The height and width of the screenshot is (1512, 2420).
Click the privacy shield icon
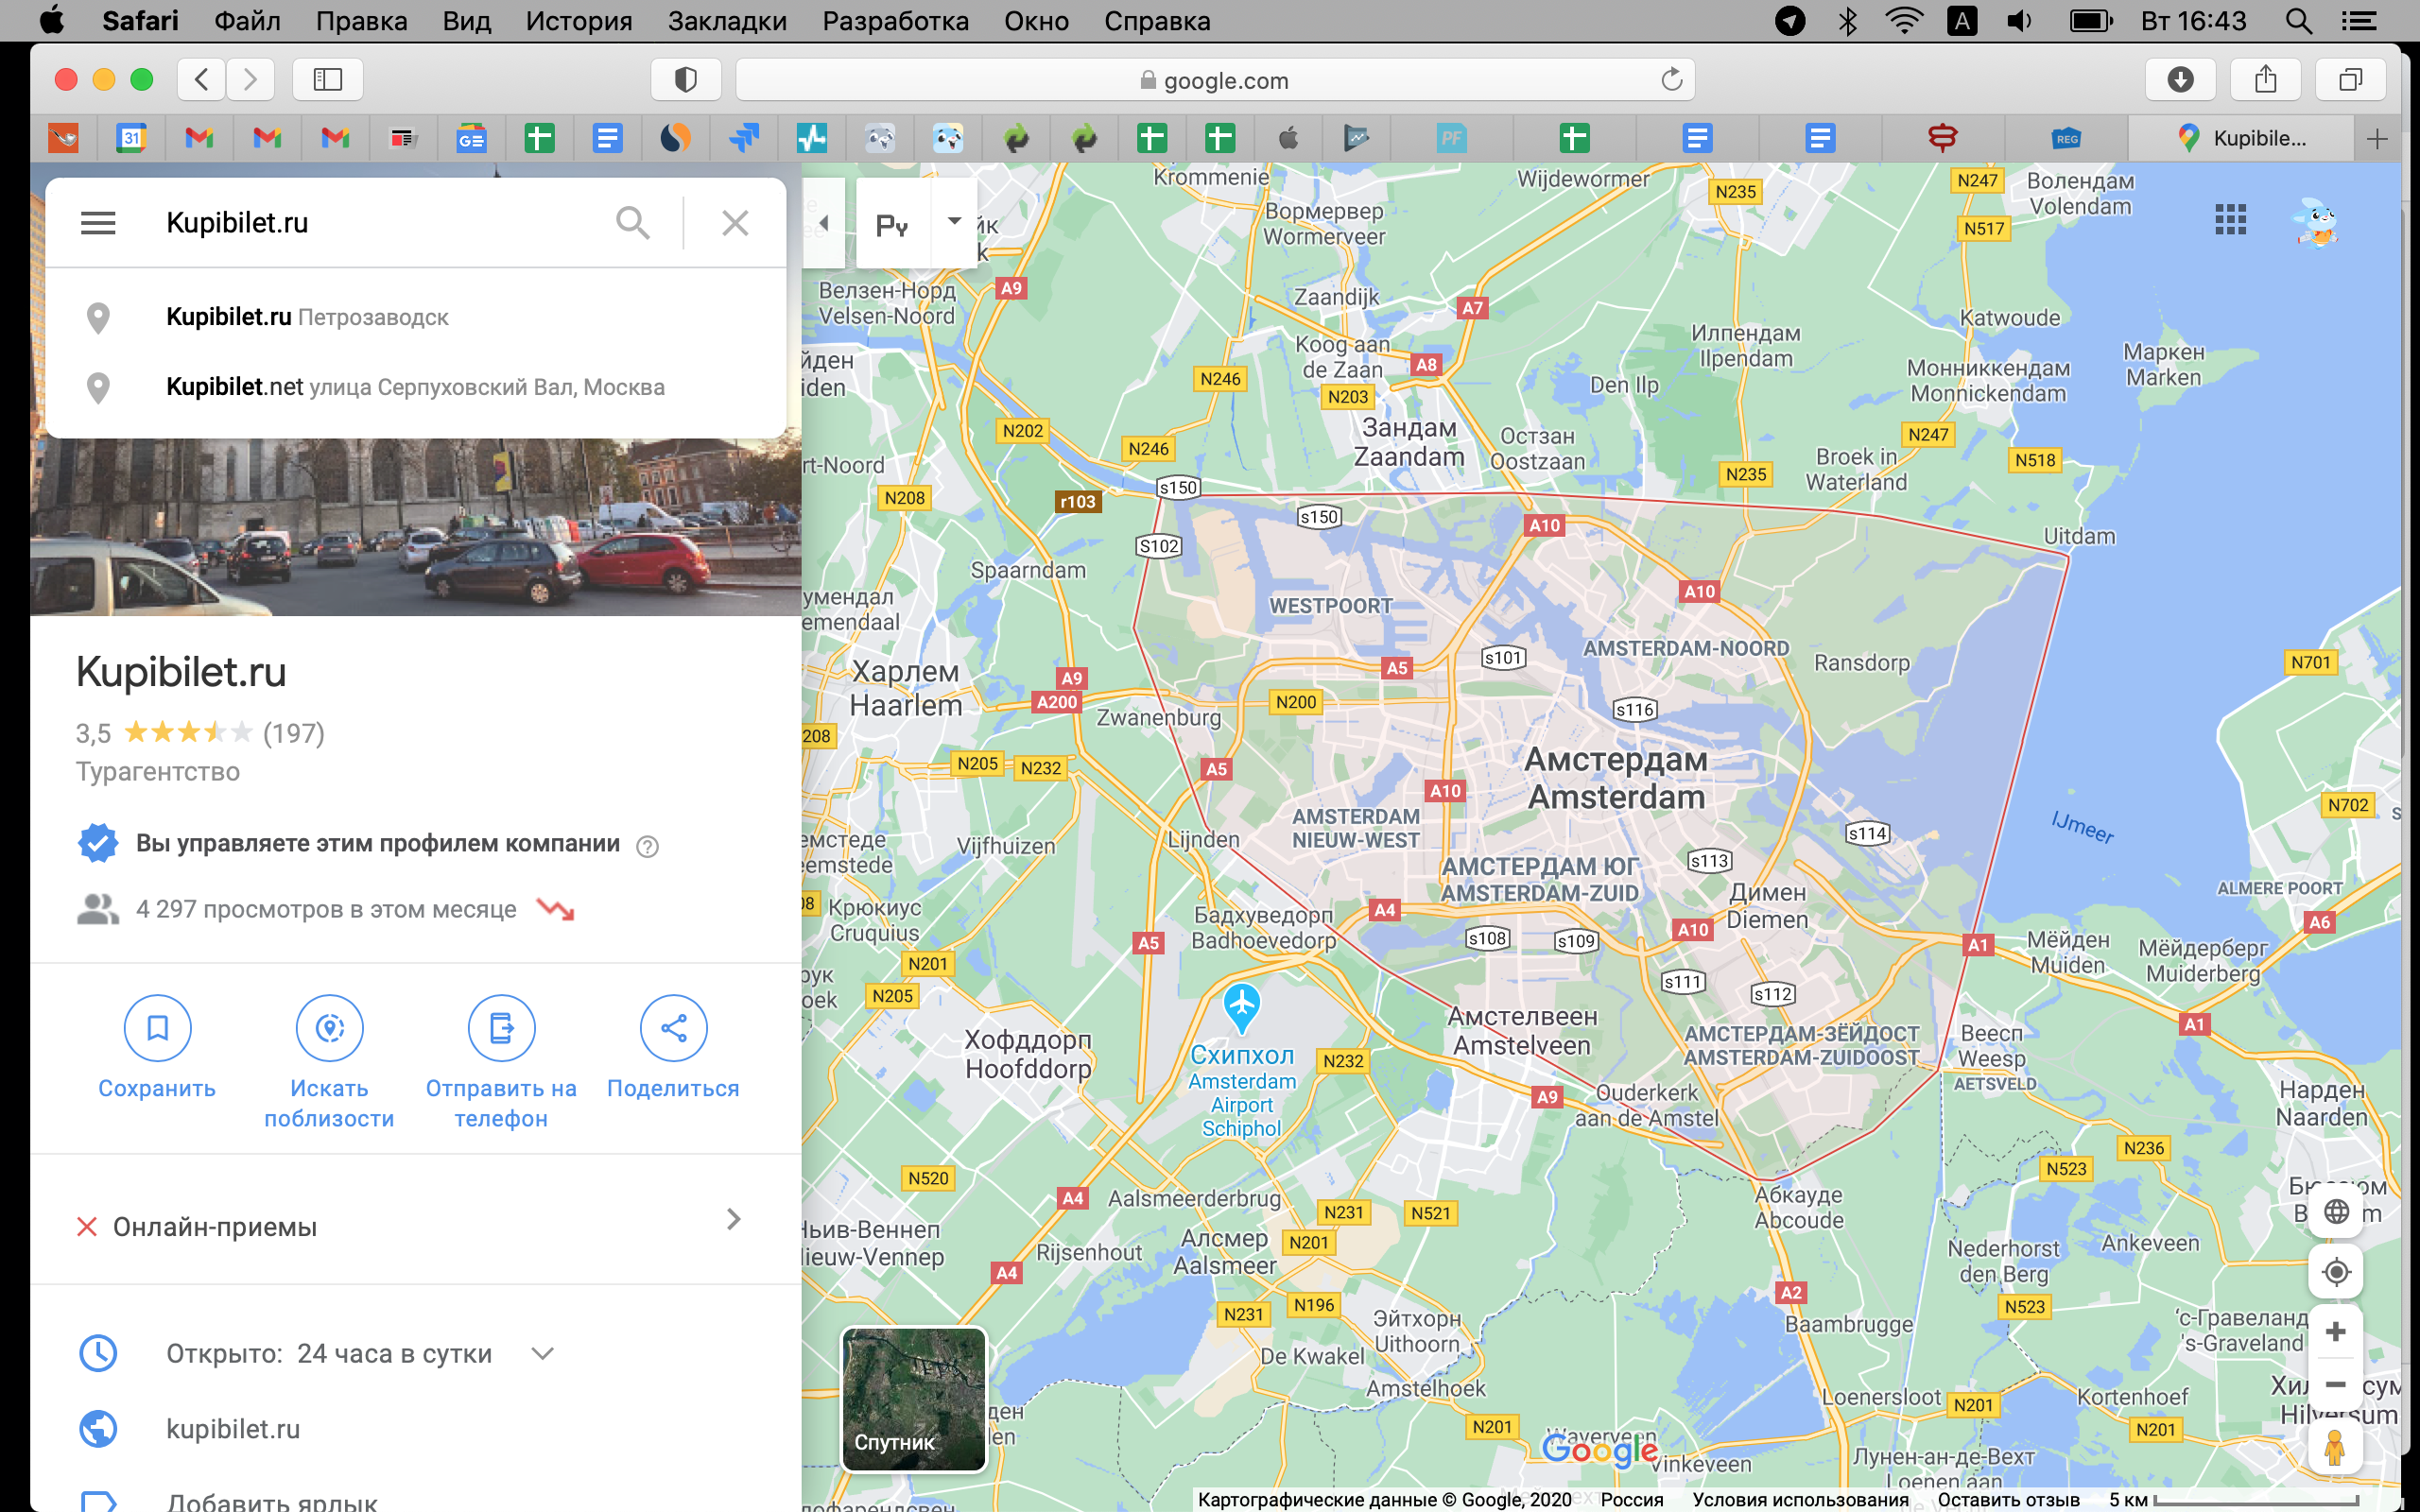pos(686,79)
